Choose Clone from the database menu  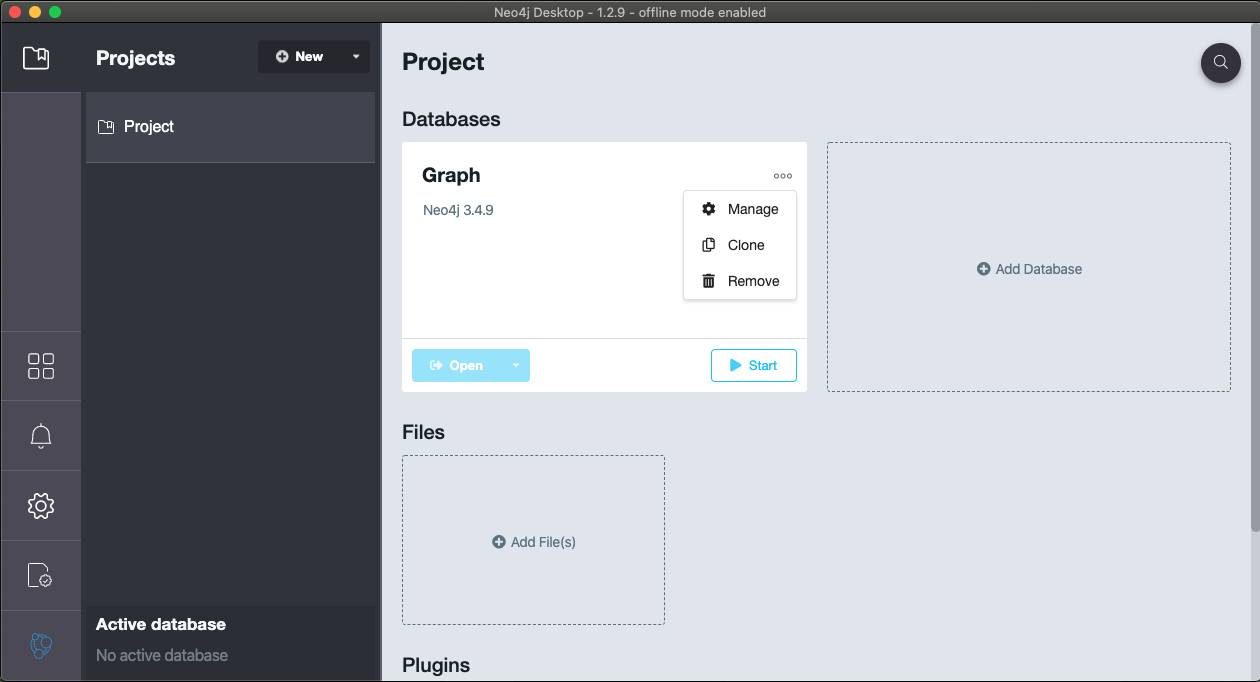click(x=740, y=245)
